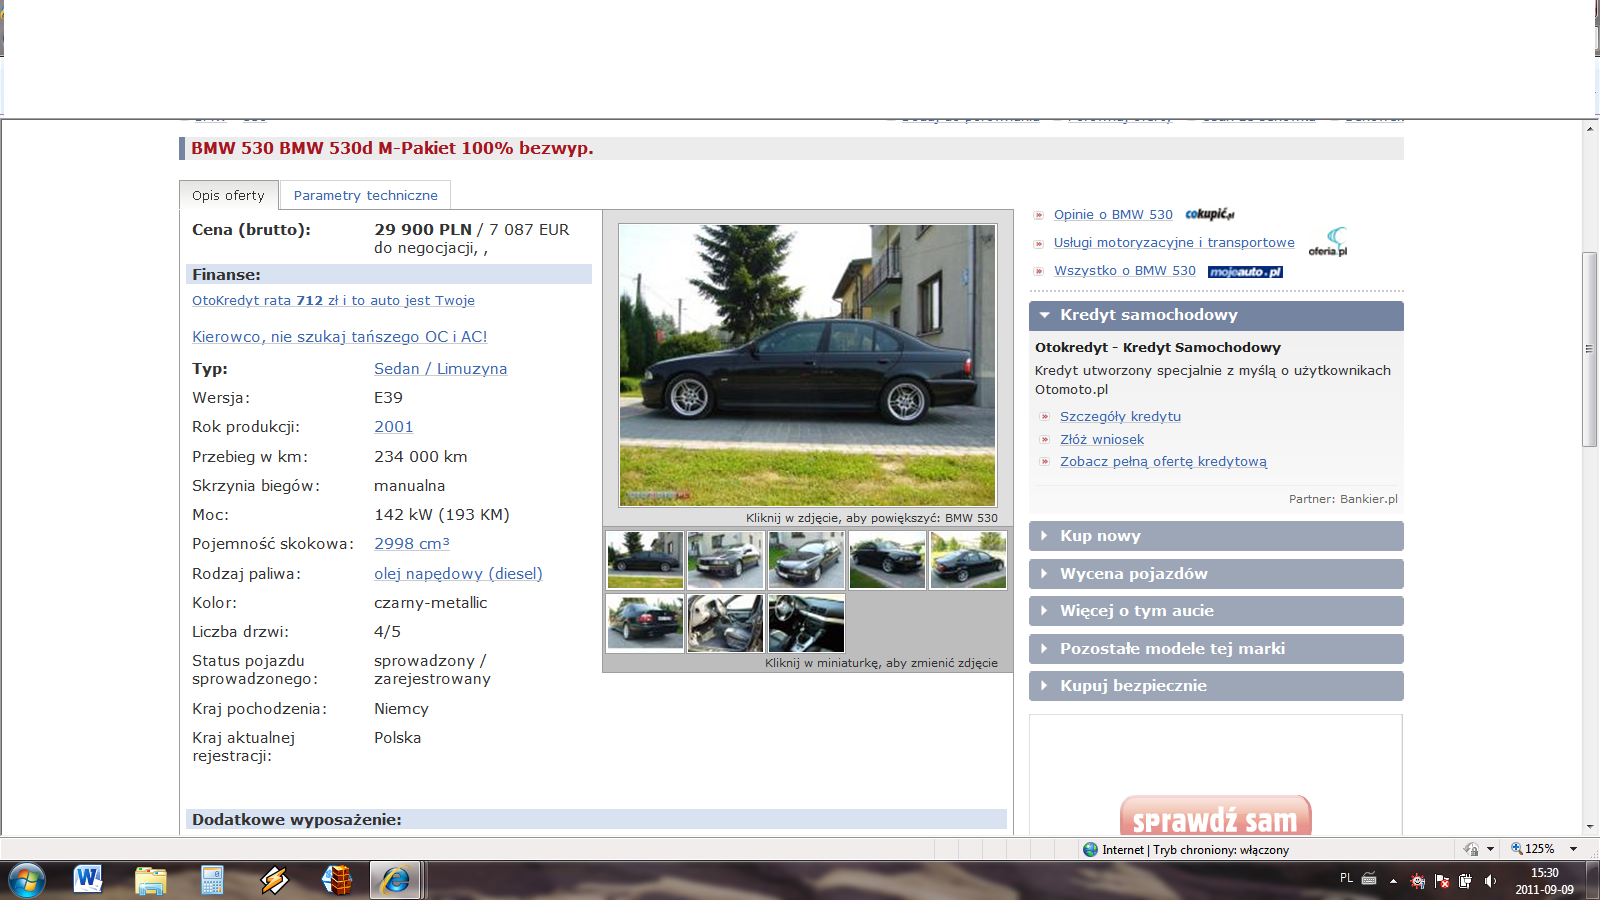Open the on-screen keyboard tray icon
Image resolution: width=1600 pixels, height=900 pixels.
[1369, 879]
